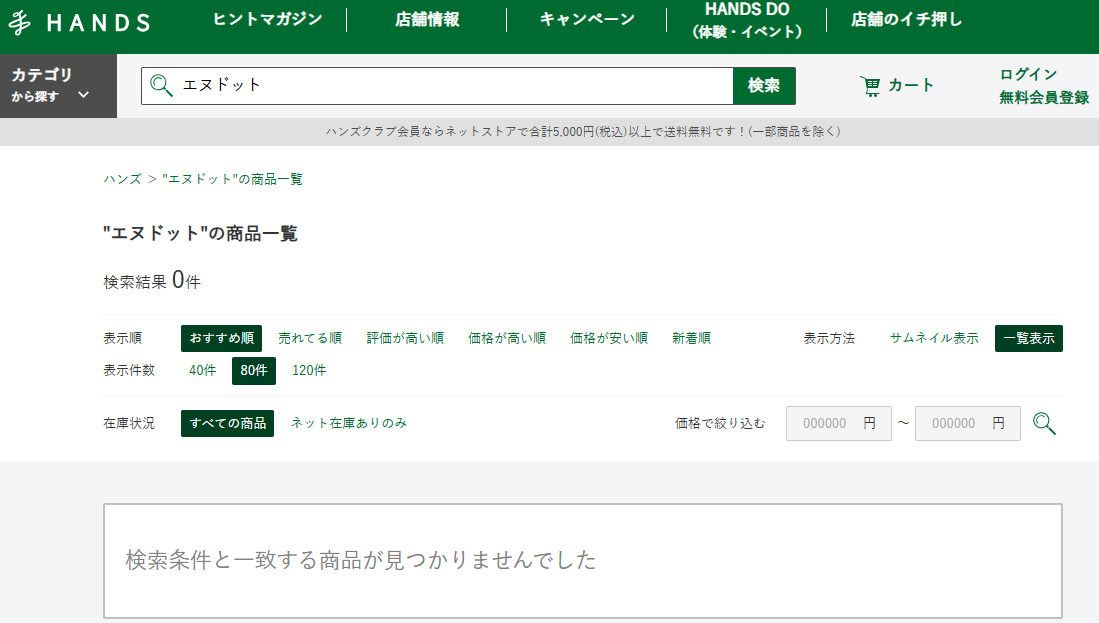Select the おすすめ順 sort option

[x=221, y=338]
